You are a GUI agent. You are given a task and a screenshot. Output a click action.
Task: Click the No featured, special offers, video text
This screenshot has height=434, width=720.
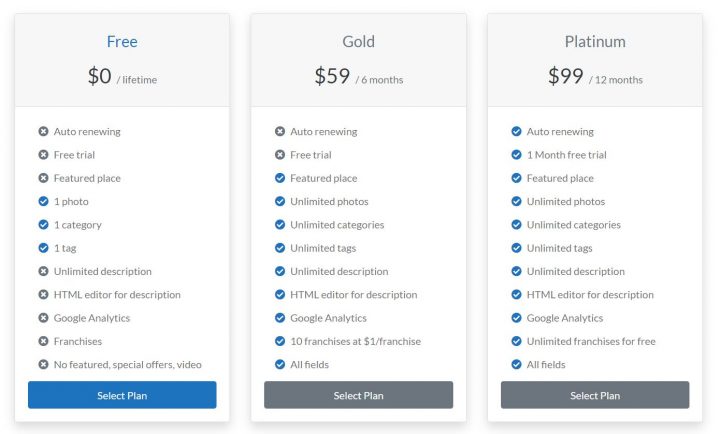tap(128, 365)
